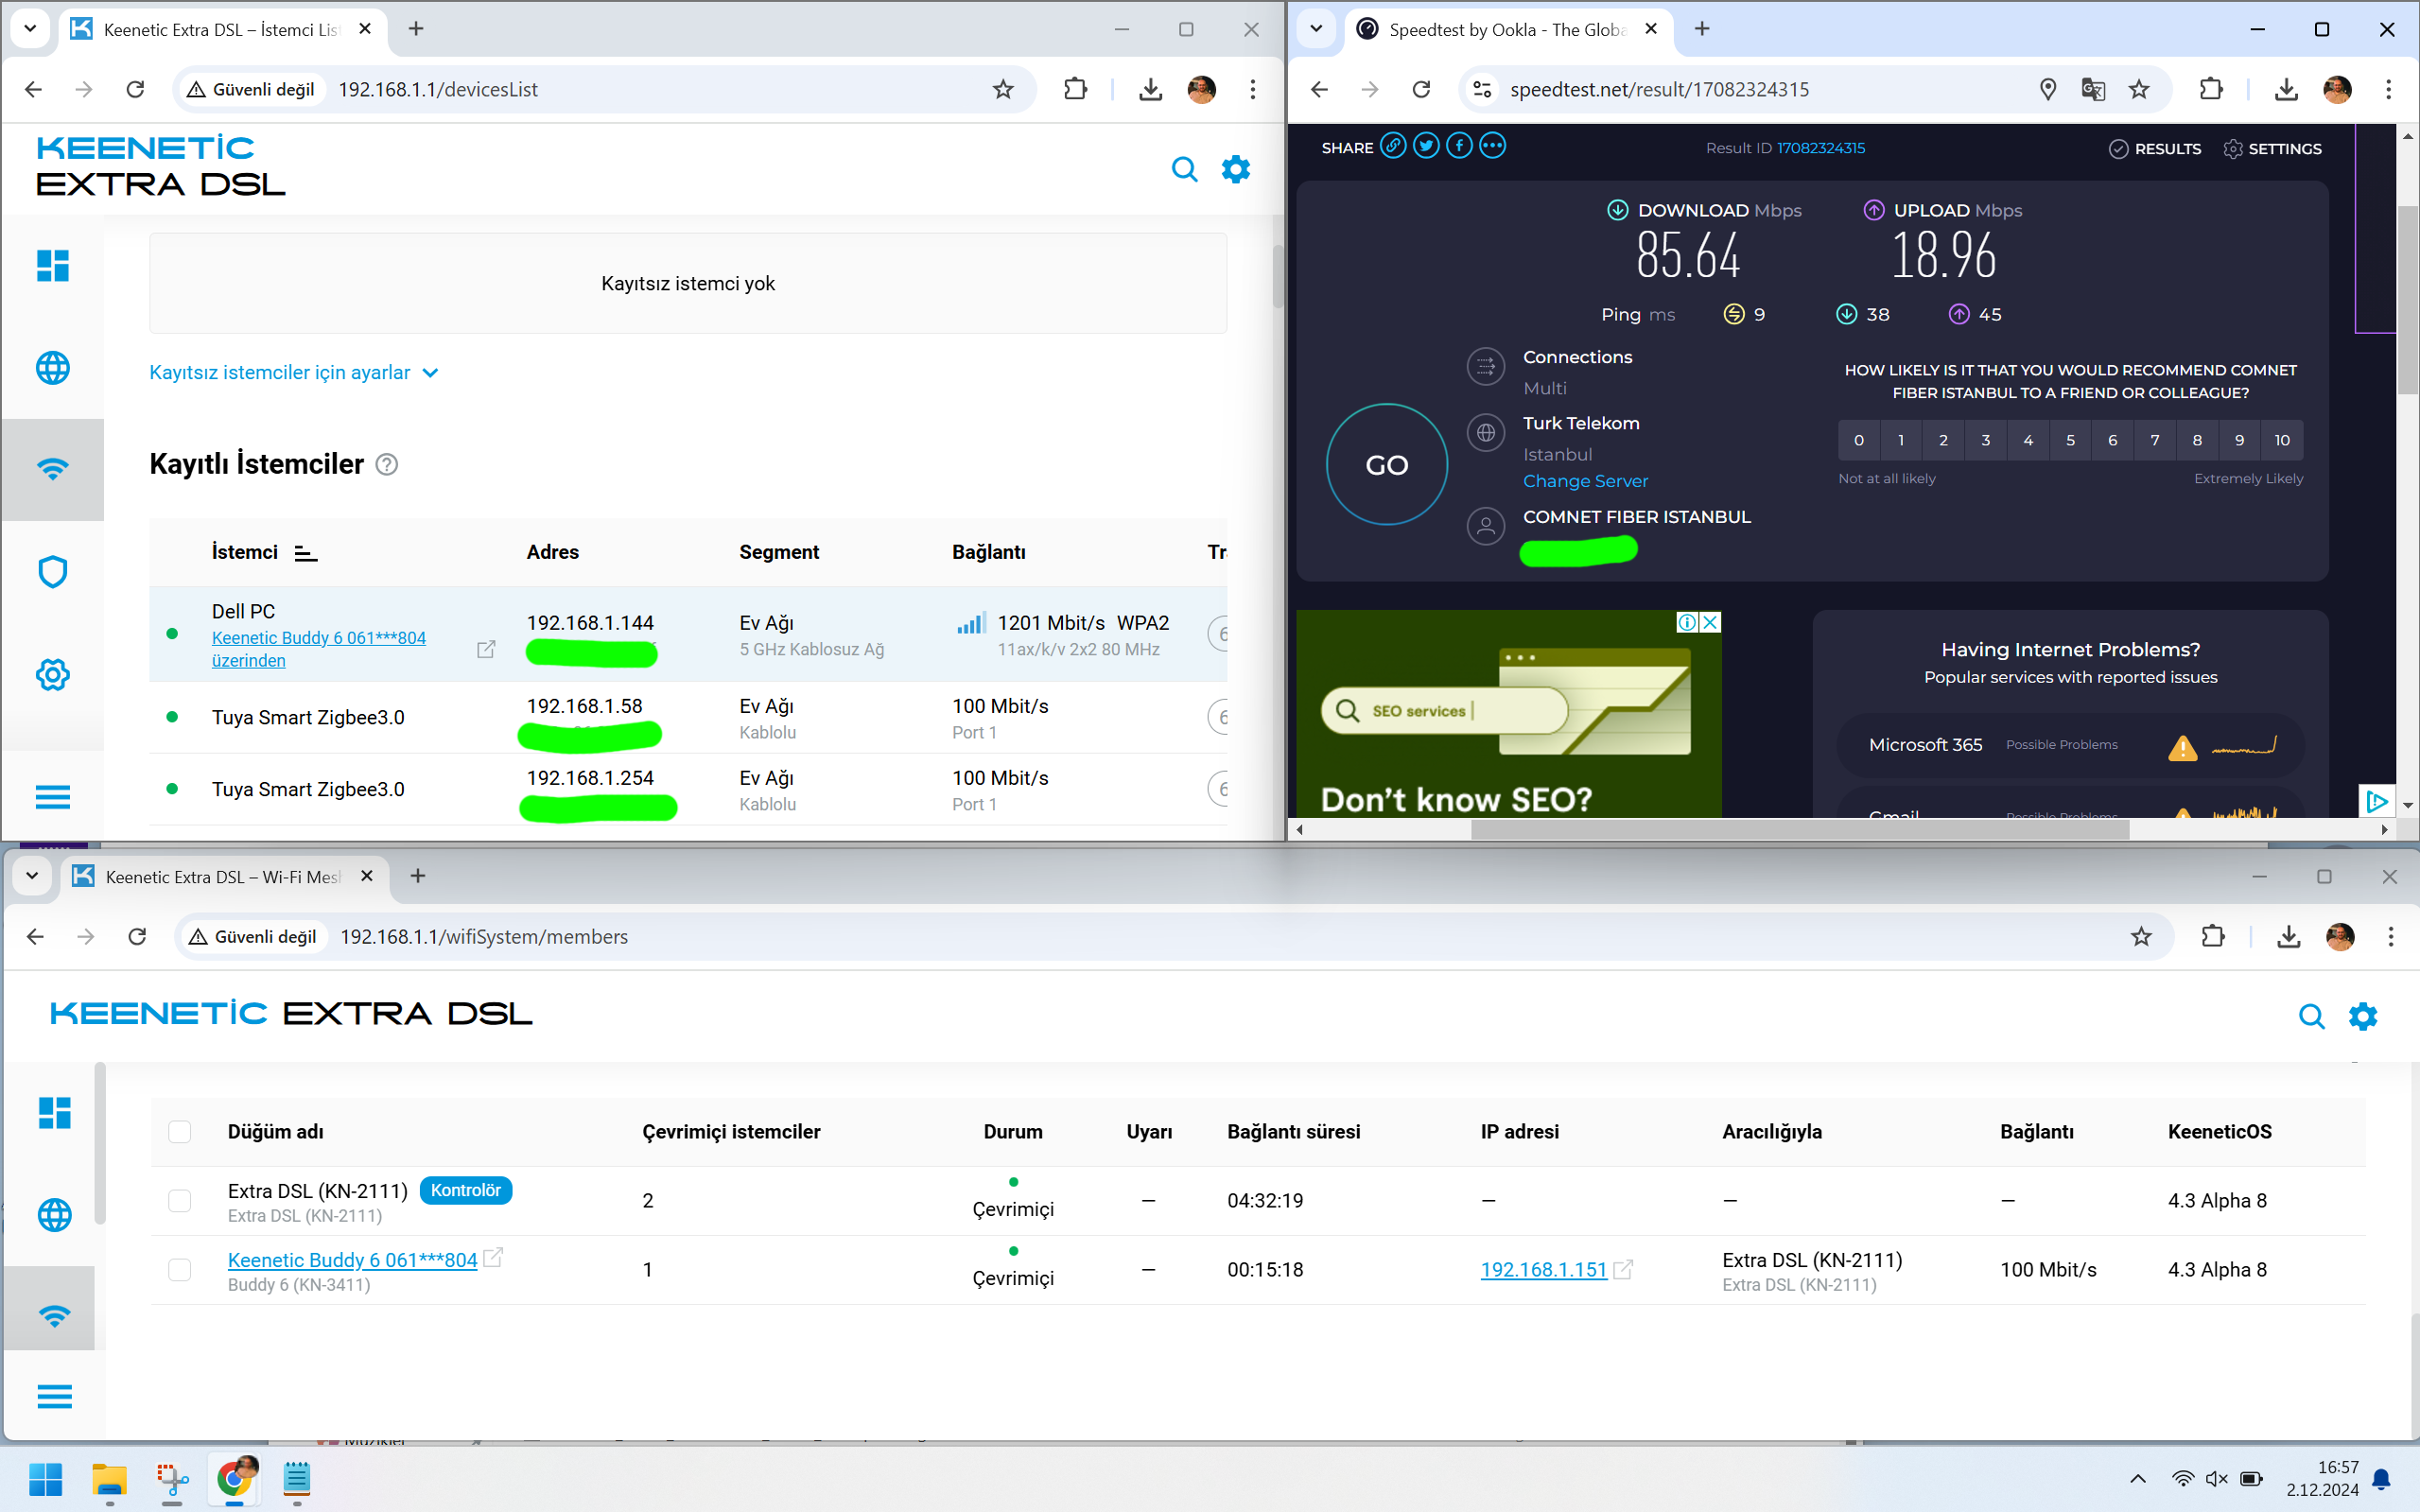The image size is (2420, 1512).
Task: Open 192.168.1.151 IP address link
Action: [1543, 1269]
